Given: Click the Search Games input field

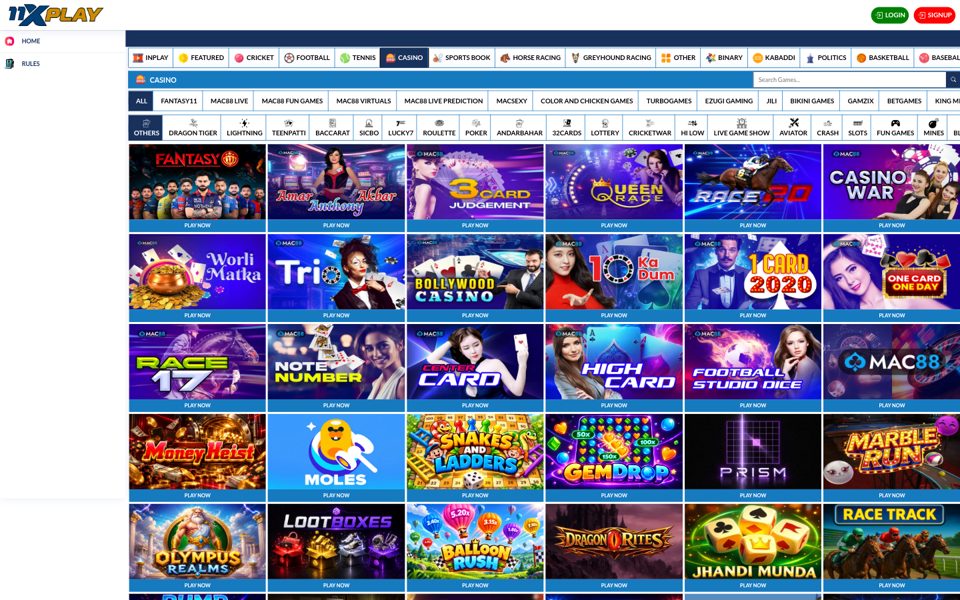Looking at the screenshot, I should coord(849,80).
